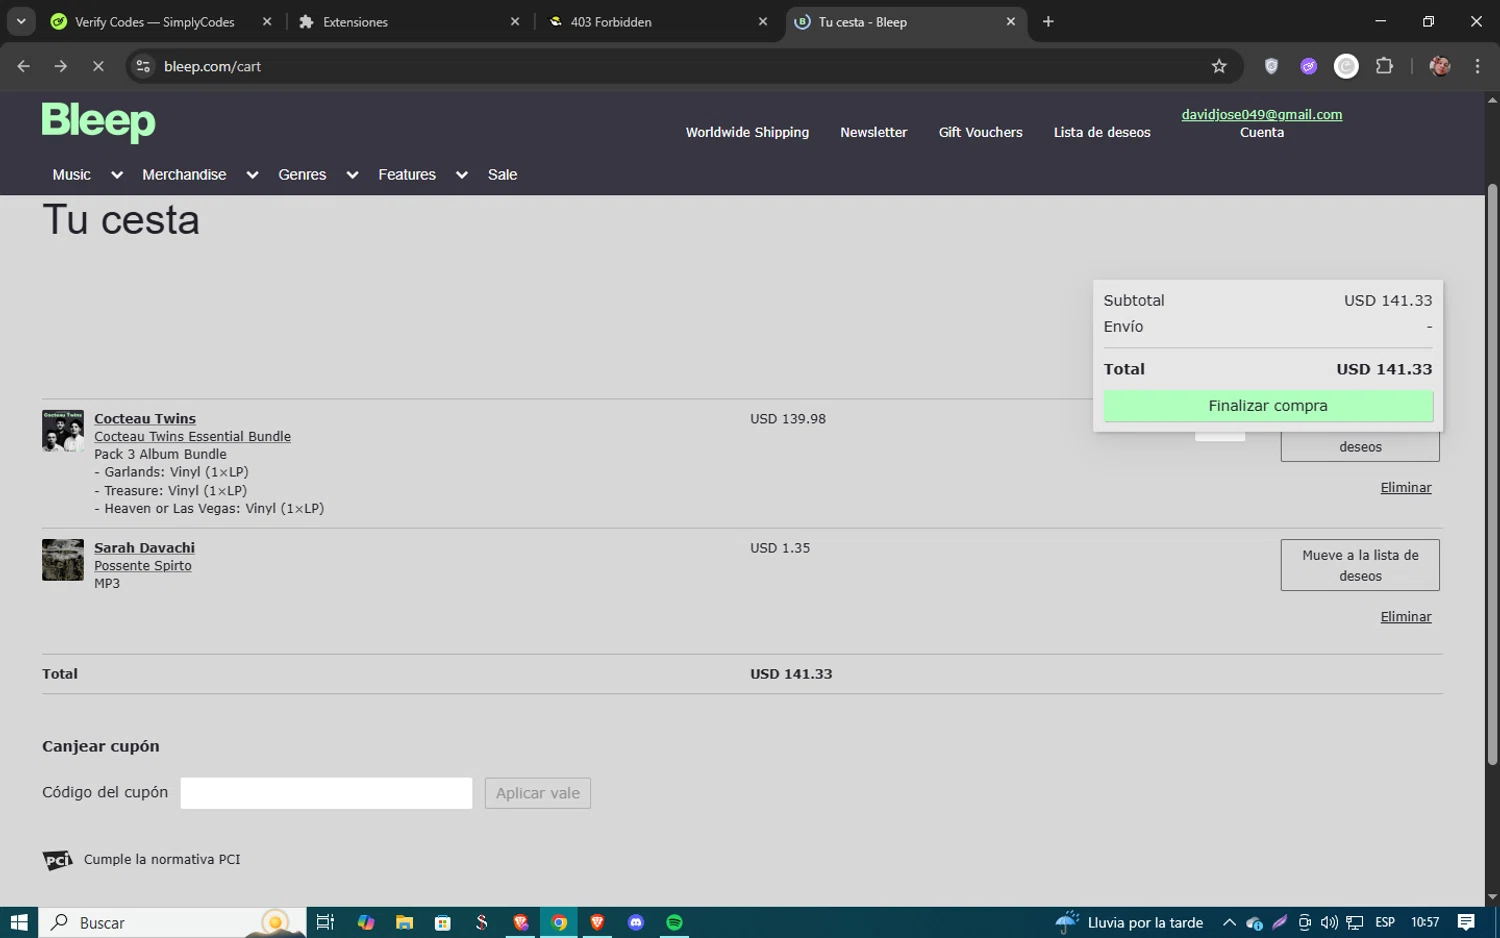Open the Bleep logo homepage
1500x938 pixels.
click(x=98, y=122)
